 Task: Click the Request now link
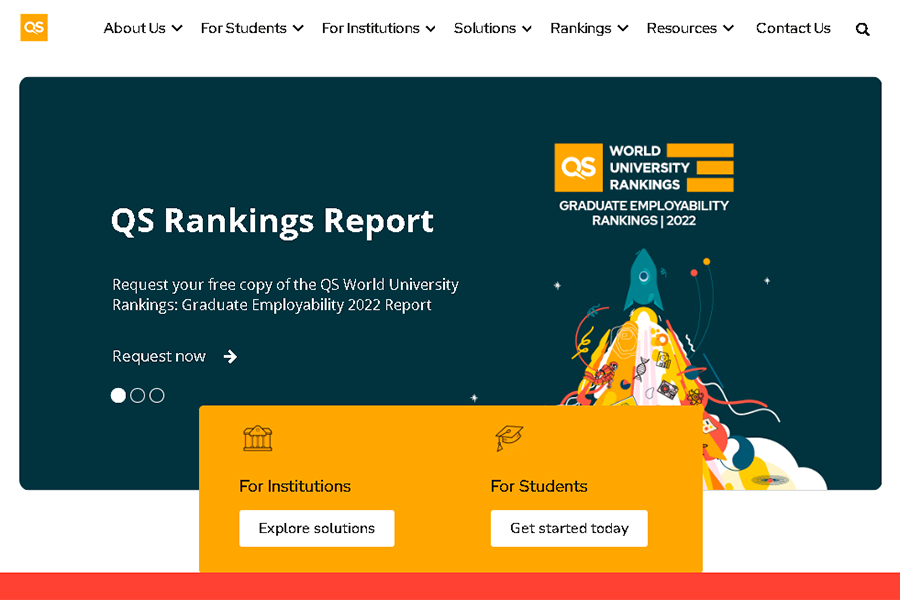pyautogui.click(x=159, y=357)
